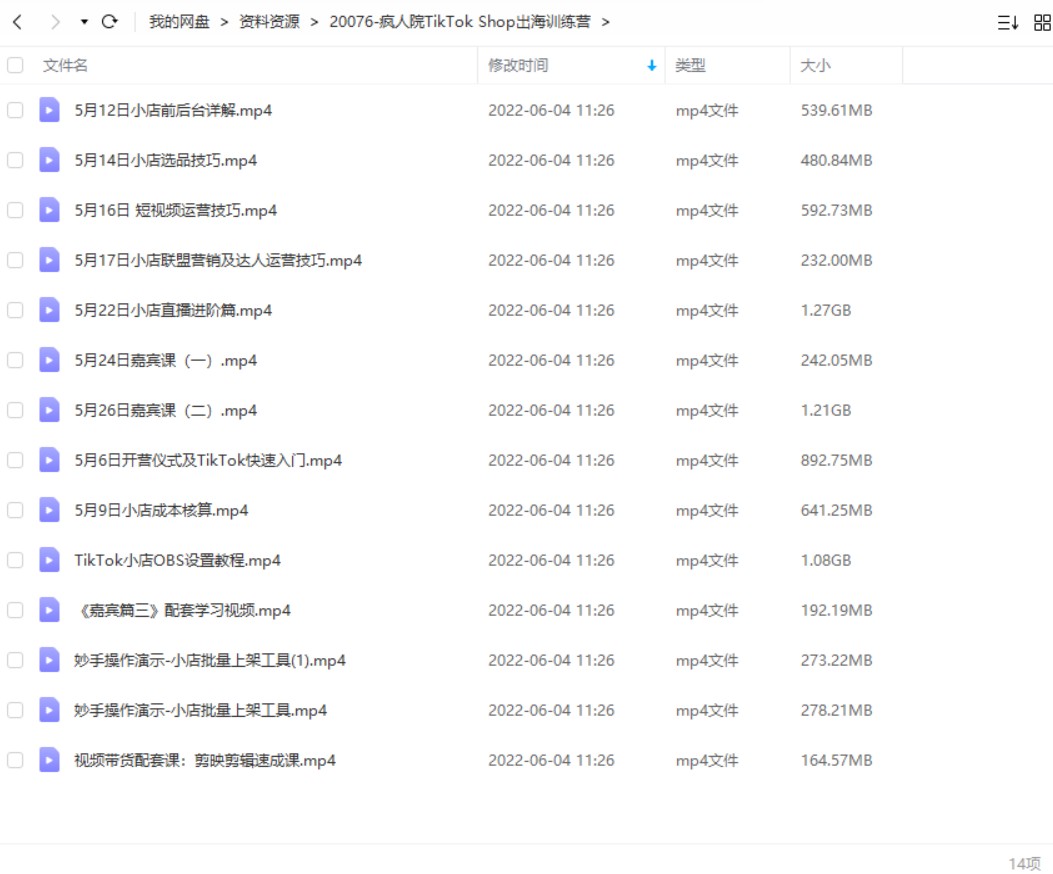Check the box for 5月17日小店联盟营销及达人运营技巧.mp4
1053x874 pixels.
coord(15,260)
